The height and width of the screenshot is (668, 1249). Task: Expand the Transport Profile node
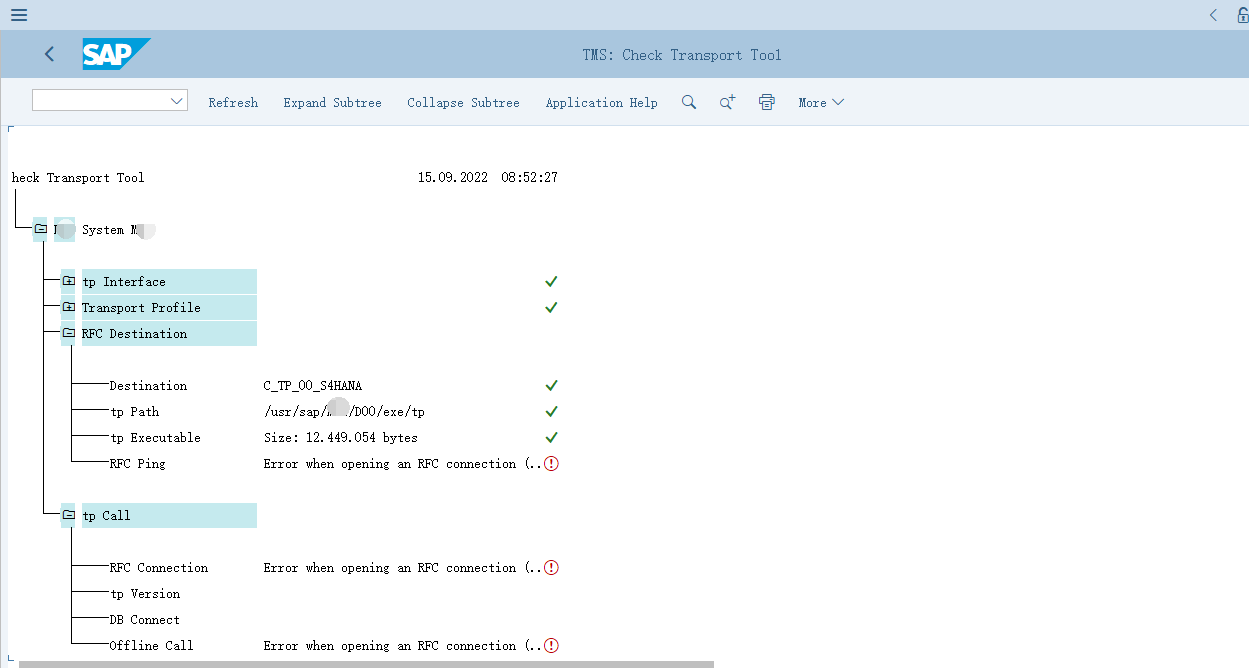(x=68, y=308)
